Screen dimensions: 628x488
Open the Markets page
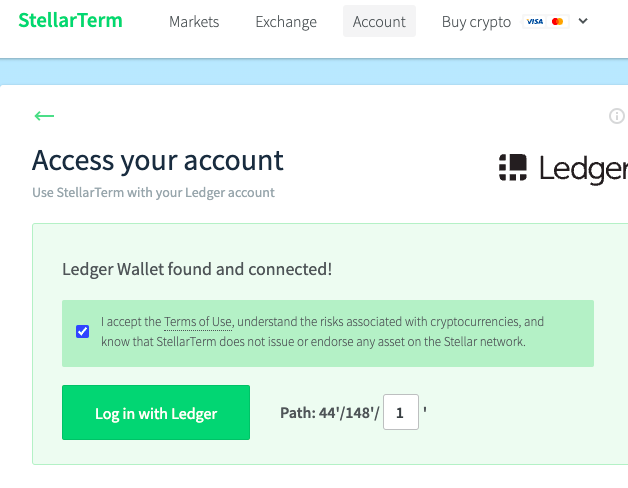(194, 22)
